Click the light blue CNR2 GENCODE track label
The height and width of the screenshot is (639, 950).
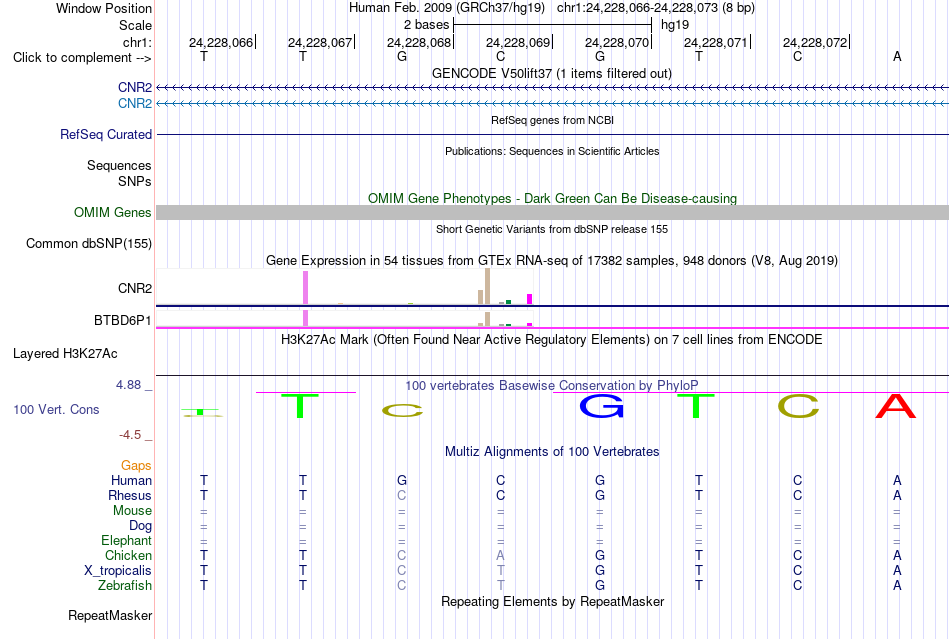135,103
